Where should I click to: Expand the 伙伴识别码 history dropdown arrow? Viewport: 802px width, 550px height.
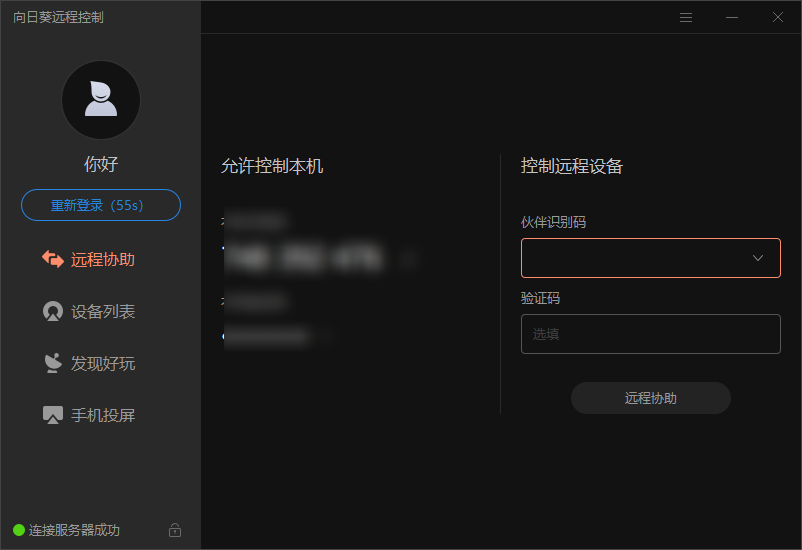[x=758, y=258]
